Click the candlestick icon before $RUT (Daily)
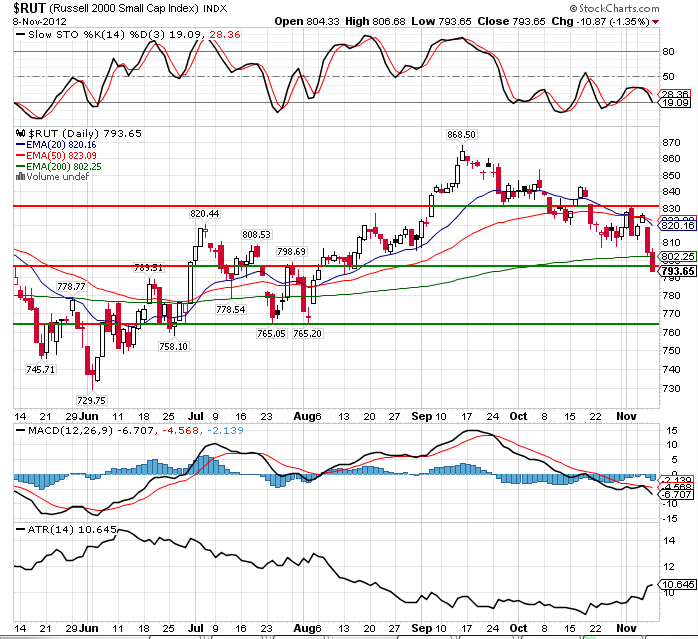Viewport: 698px width, 639px height. tap(21, 133)
